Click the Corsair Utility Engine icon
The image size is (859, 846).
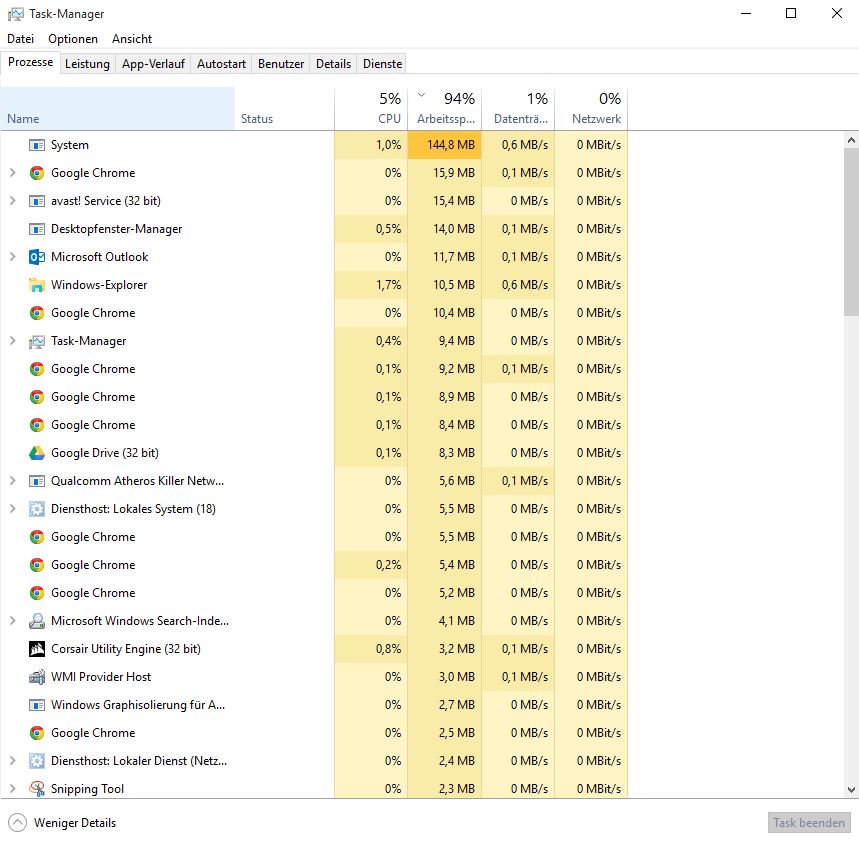[x=37, y=649]
